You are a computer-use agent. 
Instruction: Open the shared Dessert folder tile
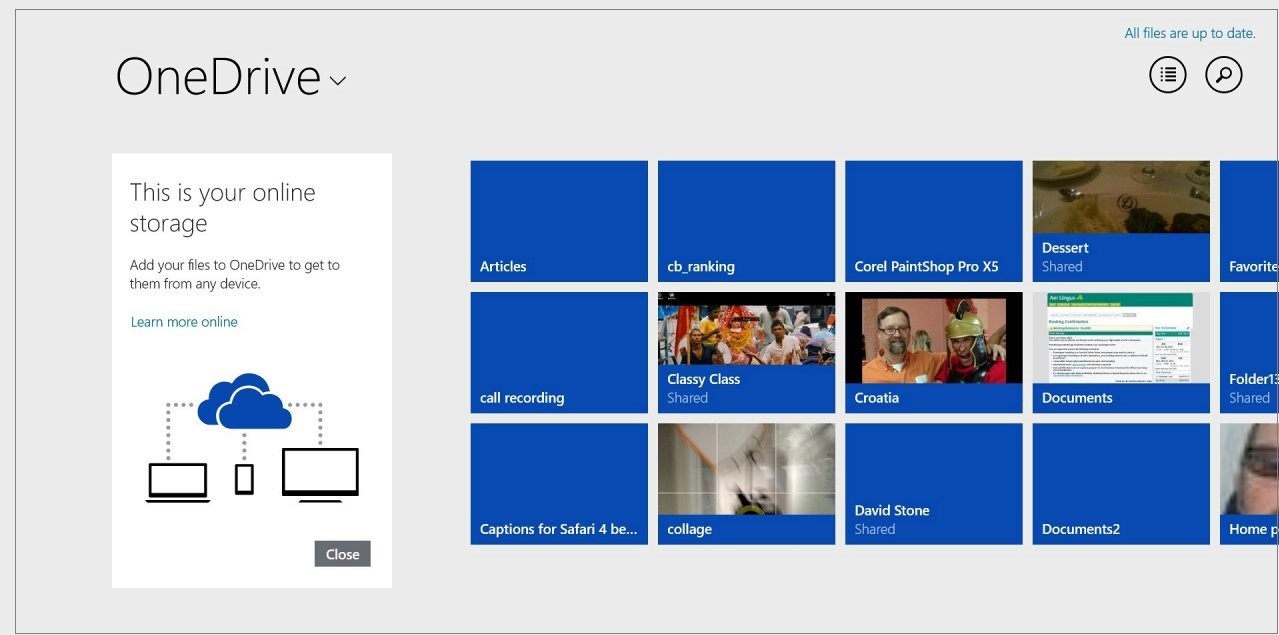point(1121,221)
